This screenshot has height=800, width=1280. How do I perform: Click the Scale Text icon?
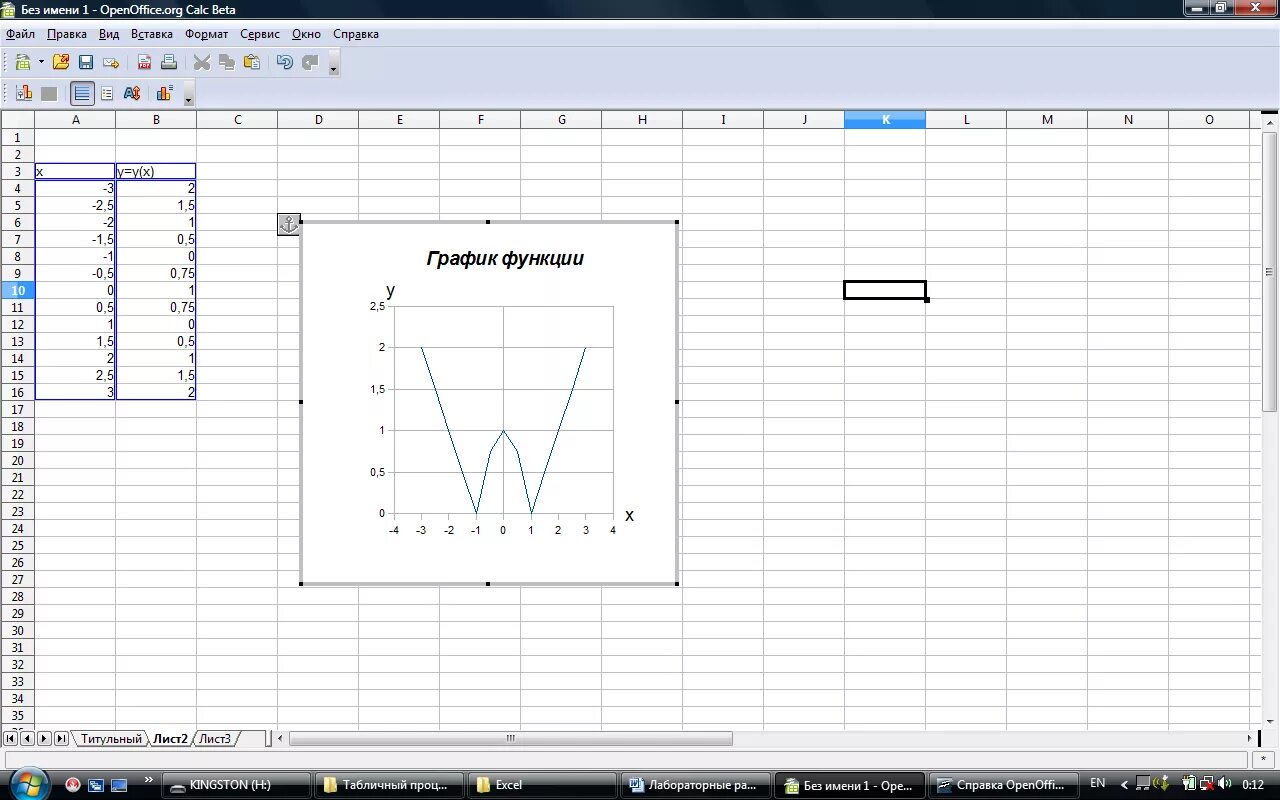tap(132, 93)
